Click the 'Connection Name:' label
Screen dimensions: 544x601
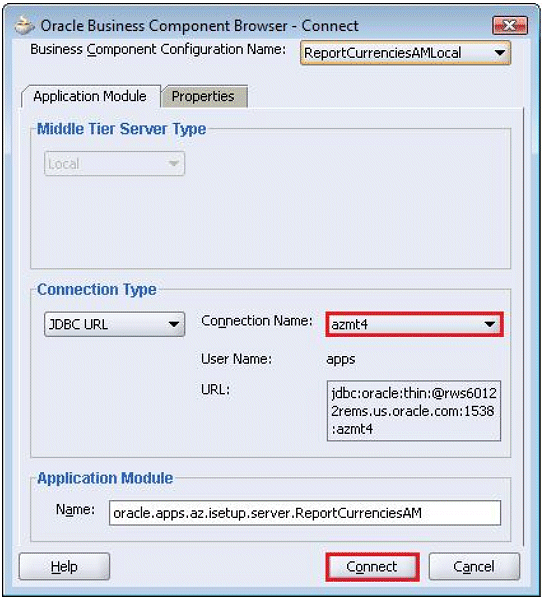tap(257, 321)
